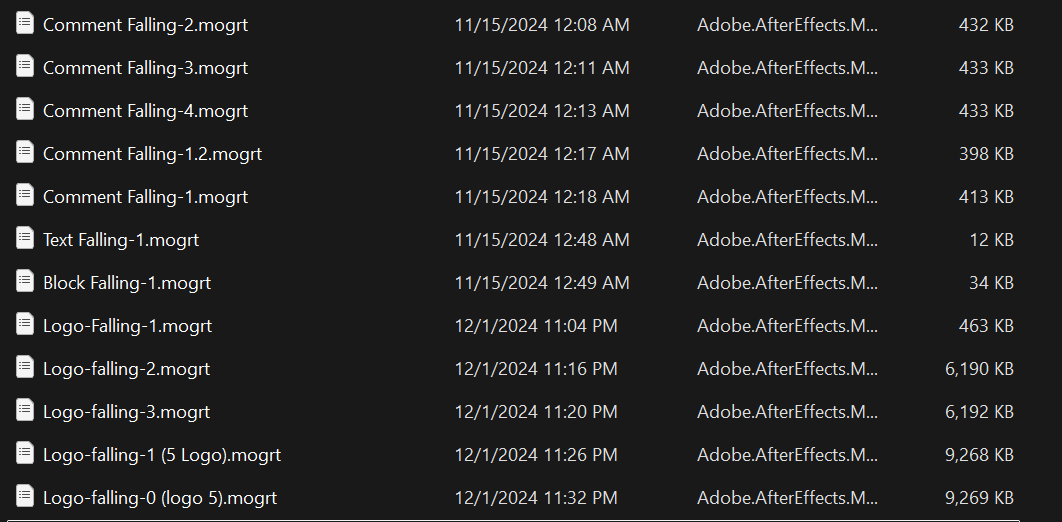Screen dimensions: 1062x522
Task: Select the 12/1/2024 11:04 PM date cell
Action: click(x=536, y=326)
